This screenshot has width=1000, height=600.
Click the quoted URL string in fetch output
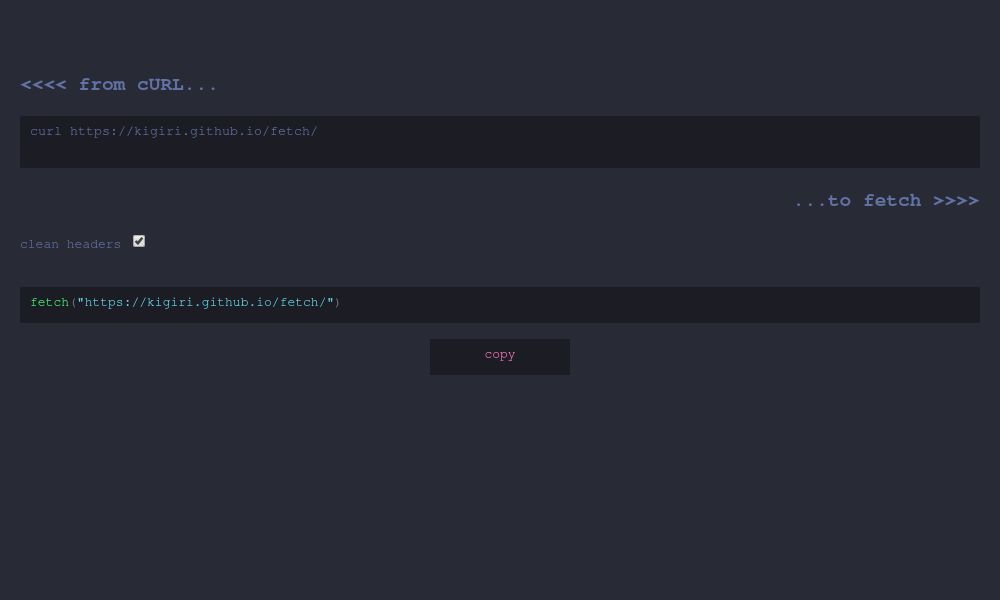click(205, 303)
